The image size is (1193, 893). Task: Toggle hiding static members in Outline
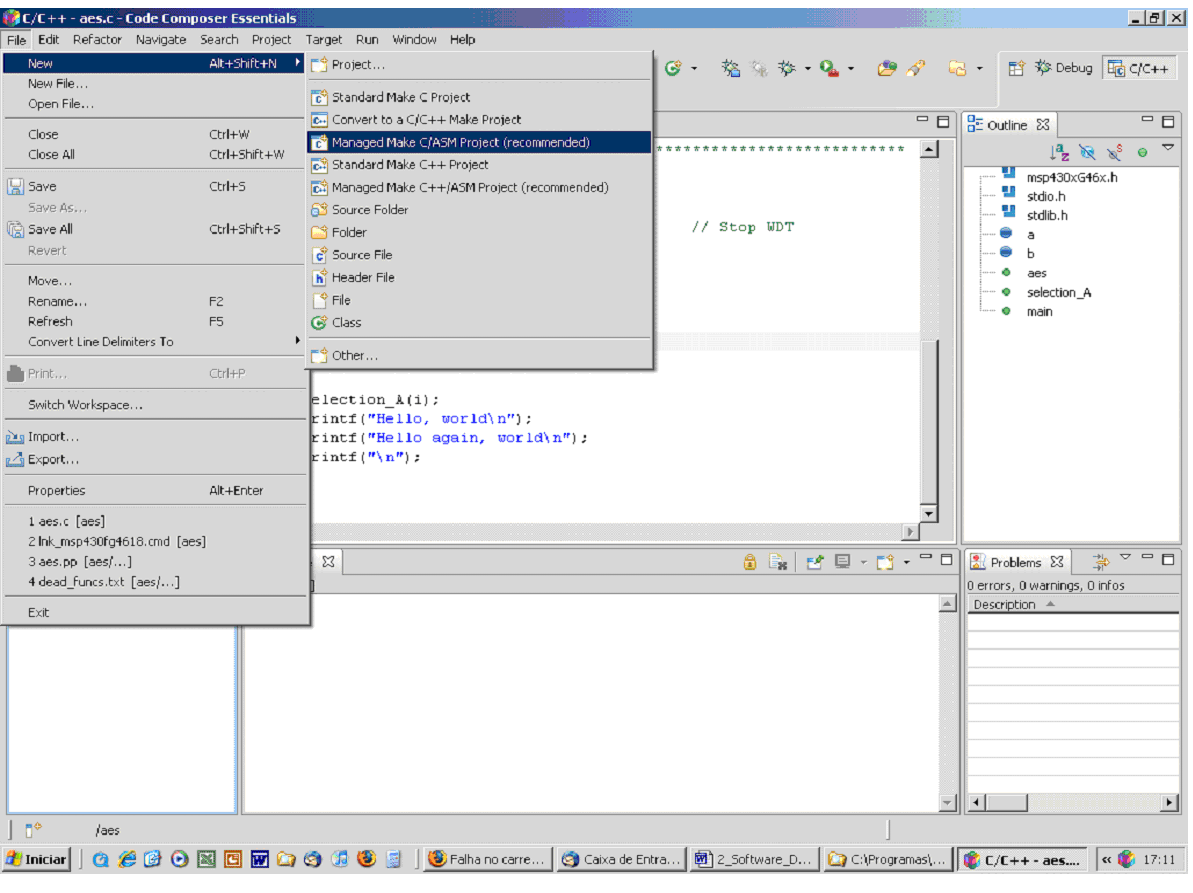tap(1112, 148)
